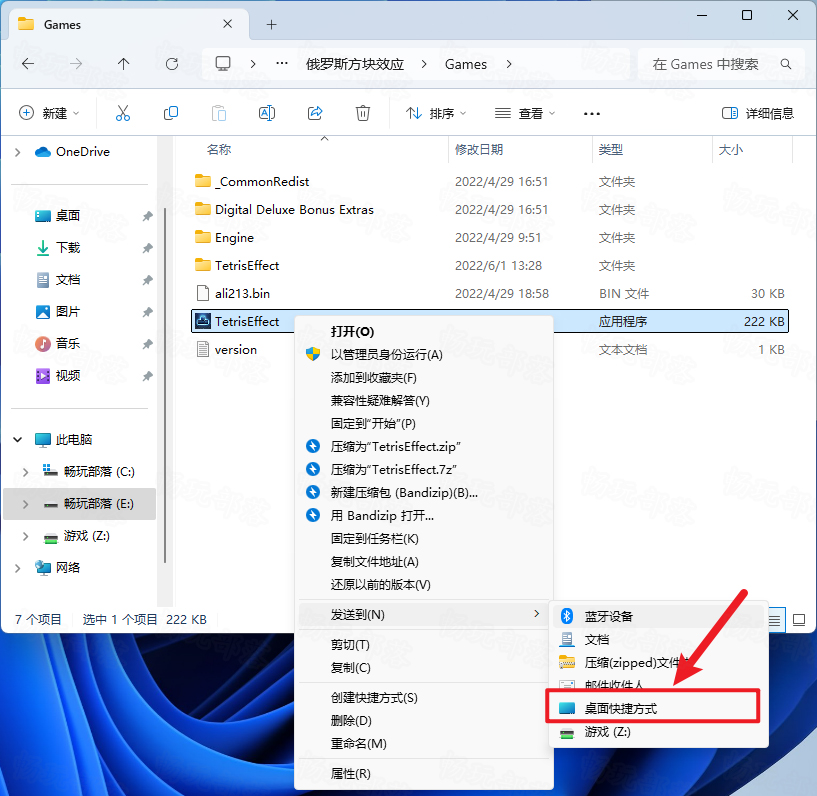Open the 发送到(N) submenu
The height and width of the screenshot is (796, 817).
tap(424, 615)
